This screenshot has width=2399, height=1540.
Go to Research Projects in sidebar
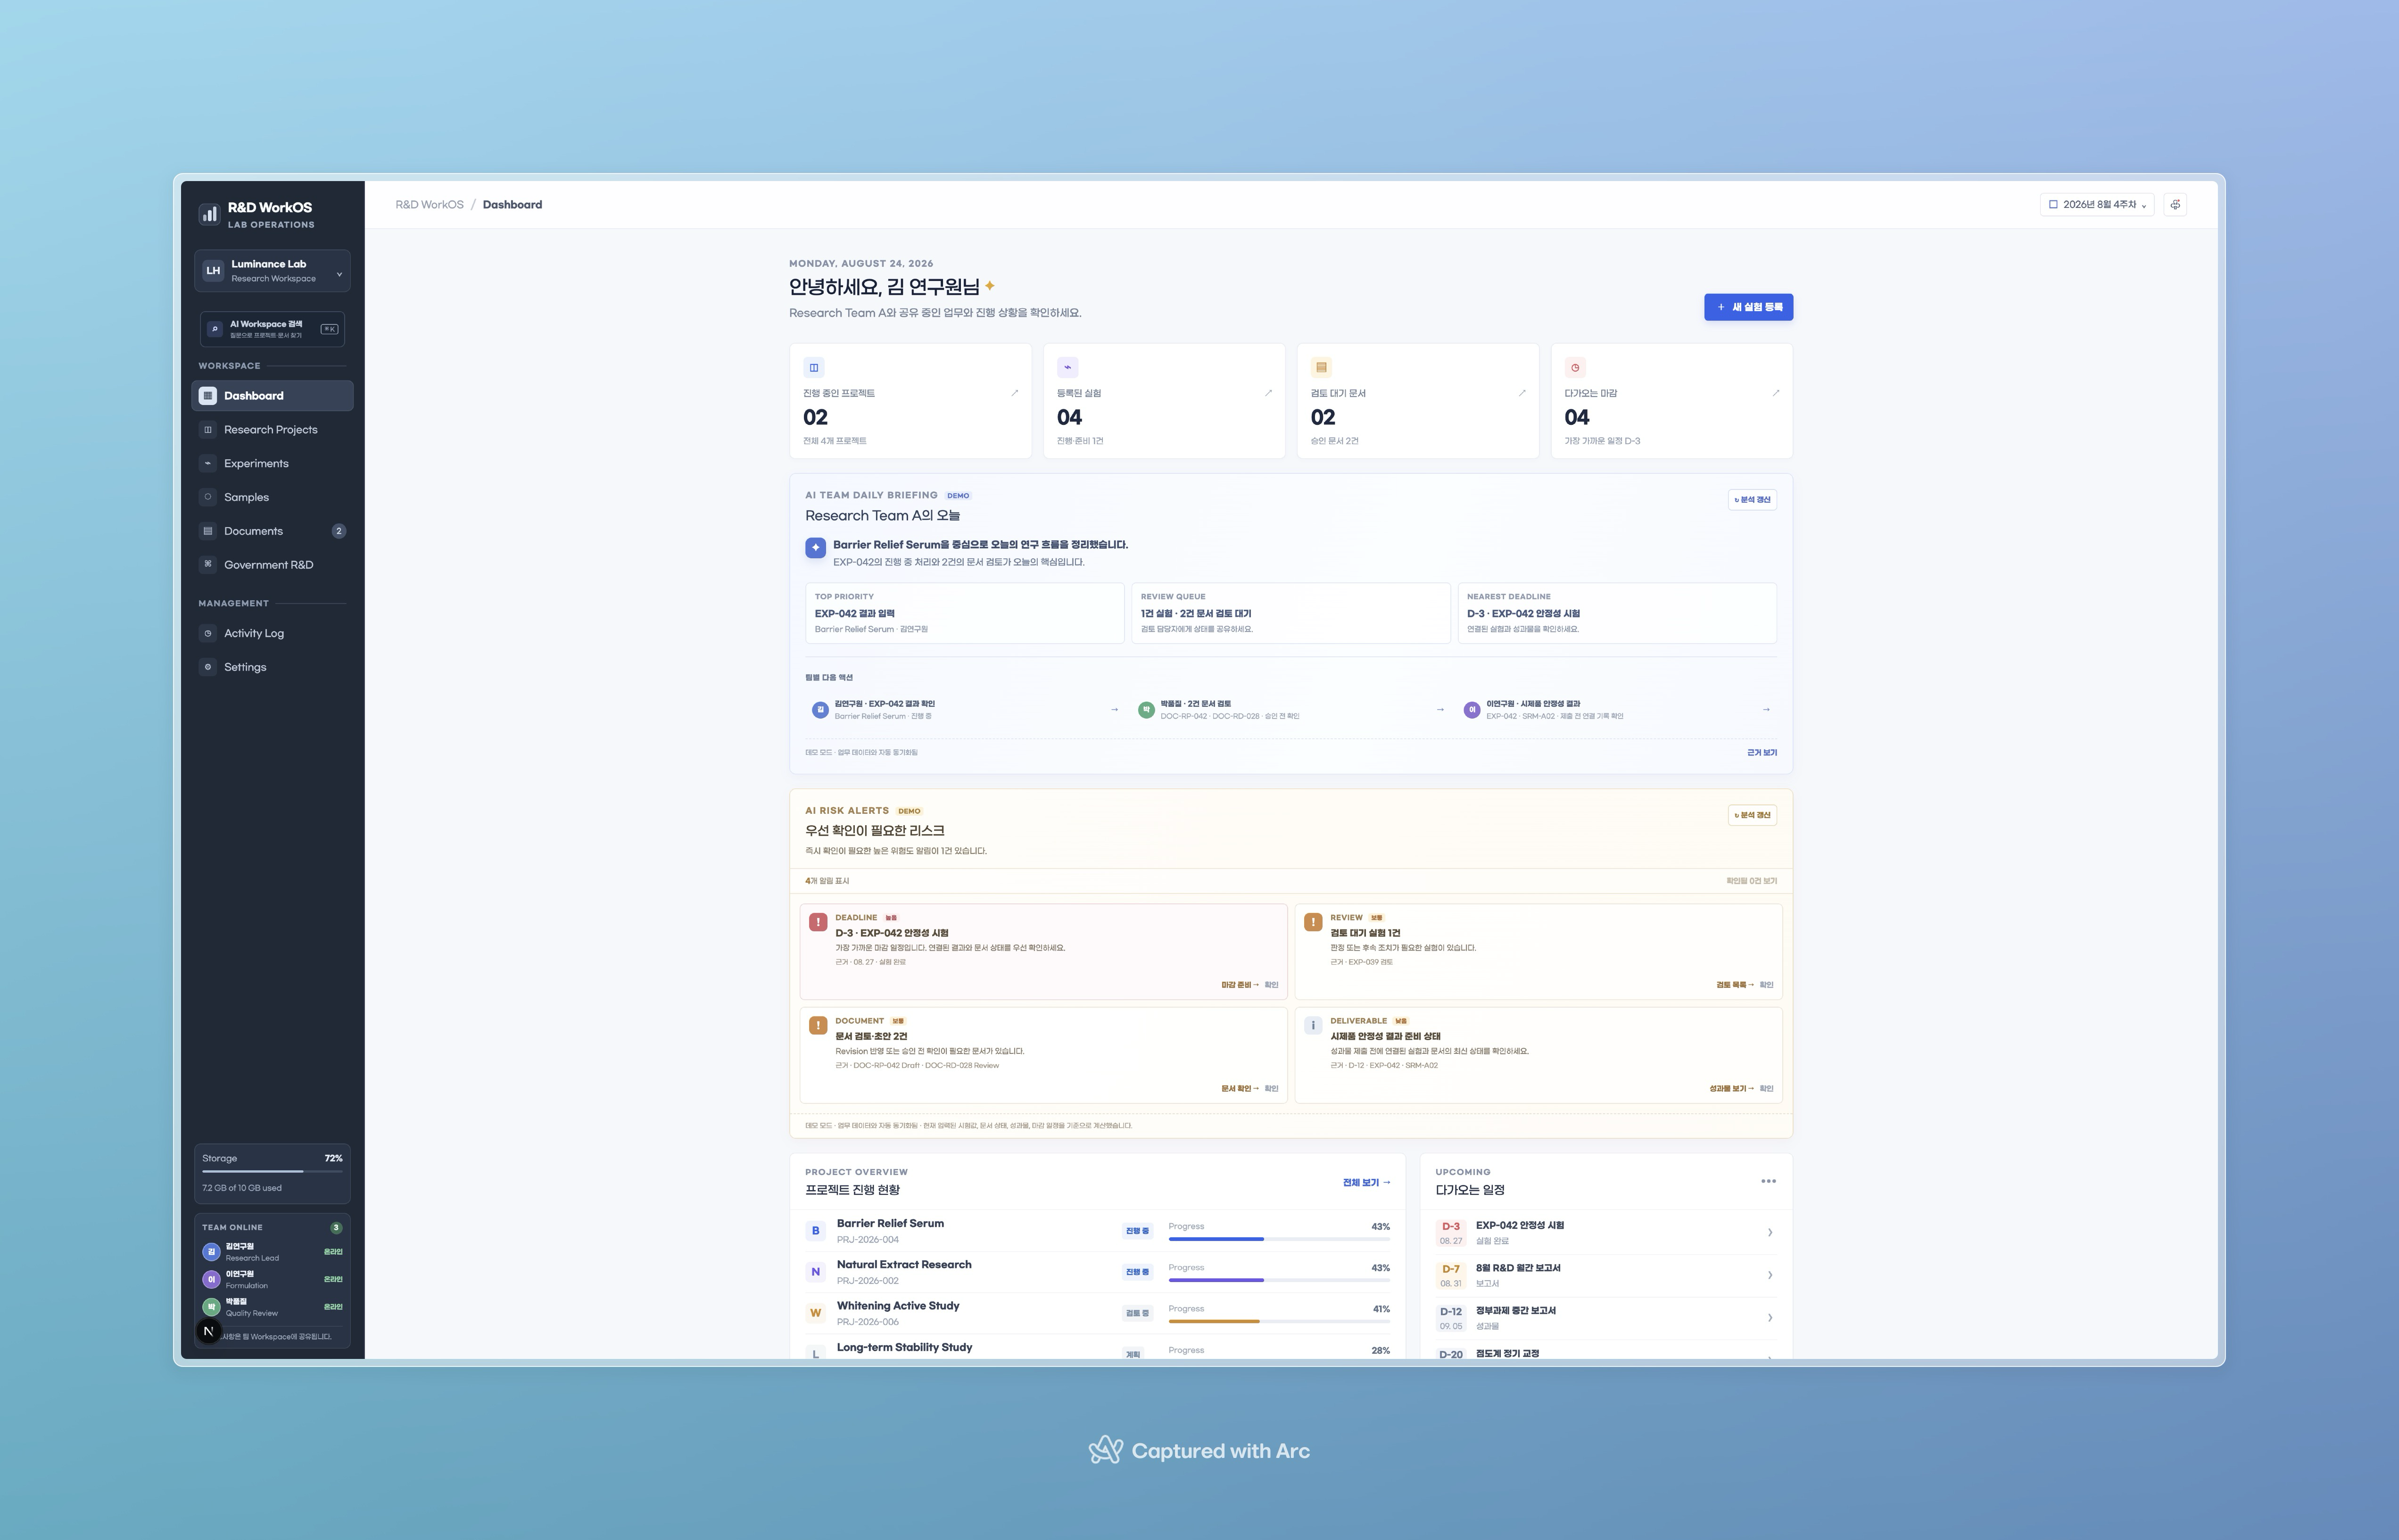click(272, 430)
